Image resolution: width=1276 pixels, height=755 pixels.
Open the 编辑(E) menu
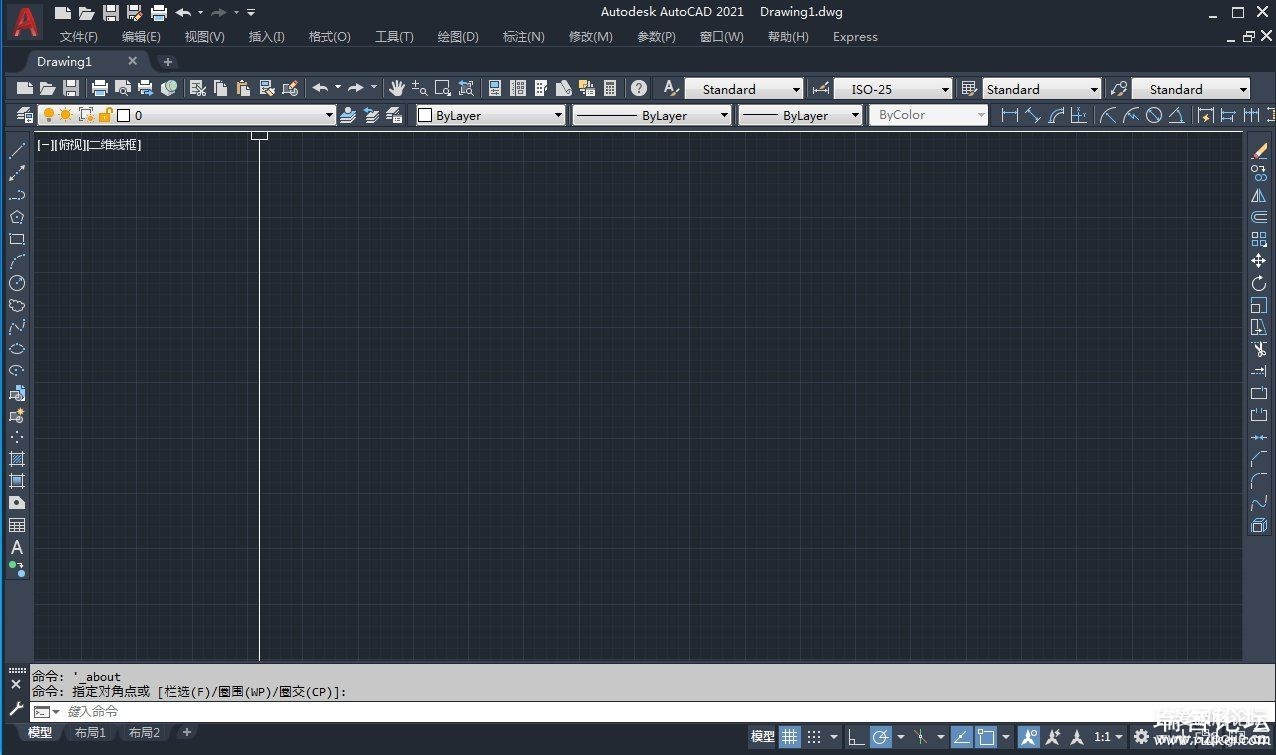(x=141, y=37)
